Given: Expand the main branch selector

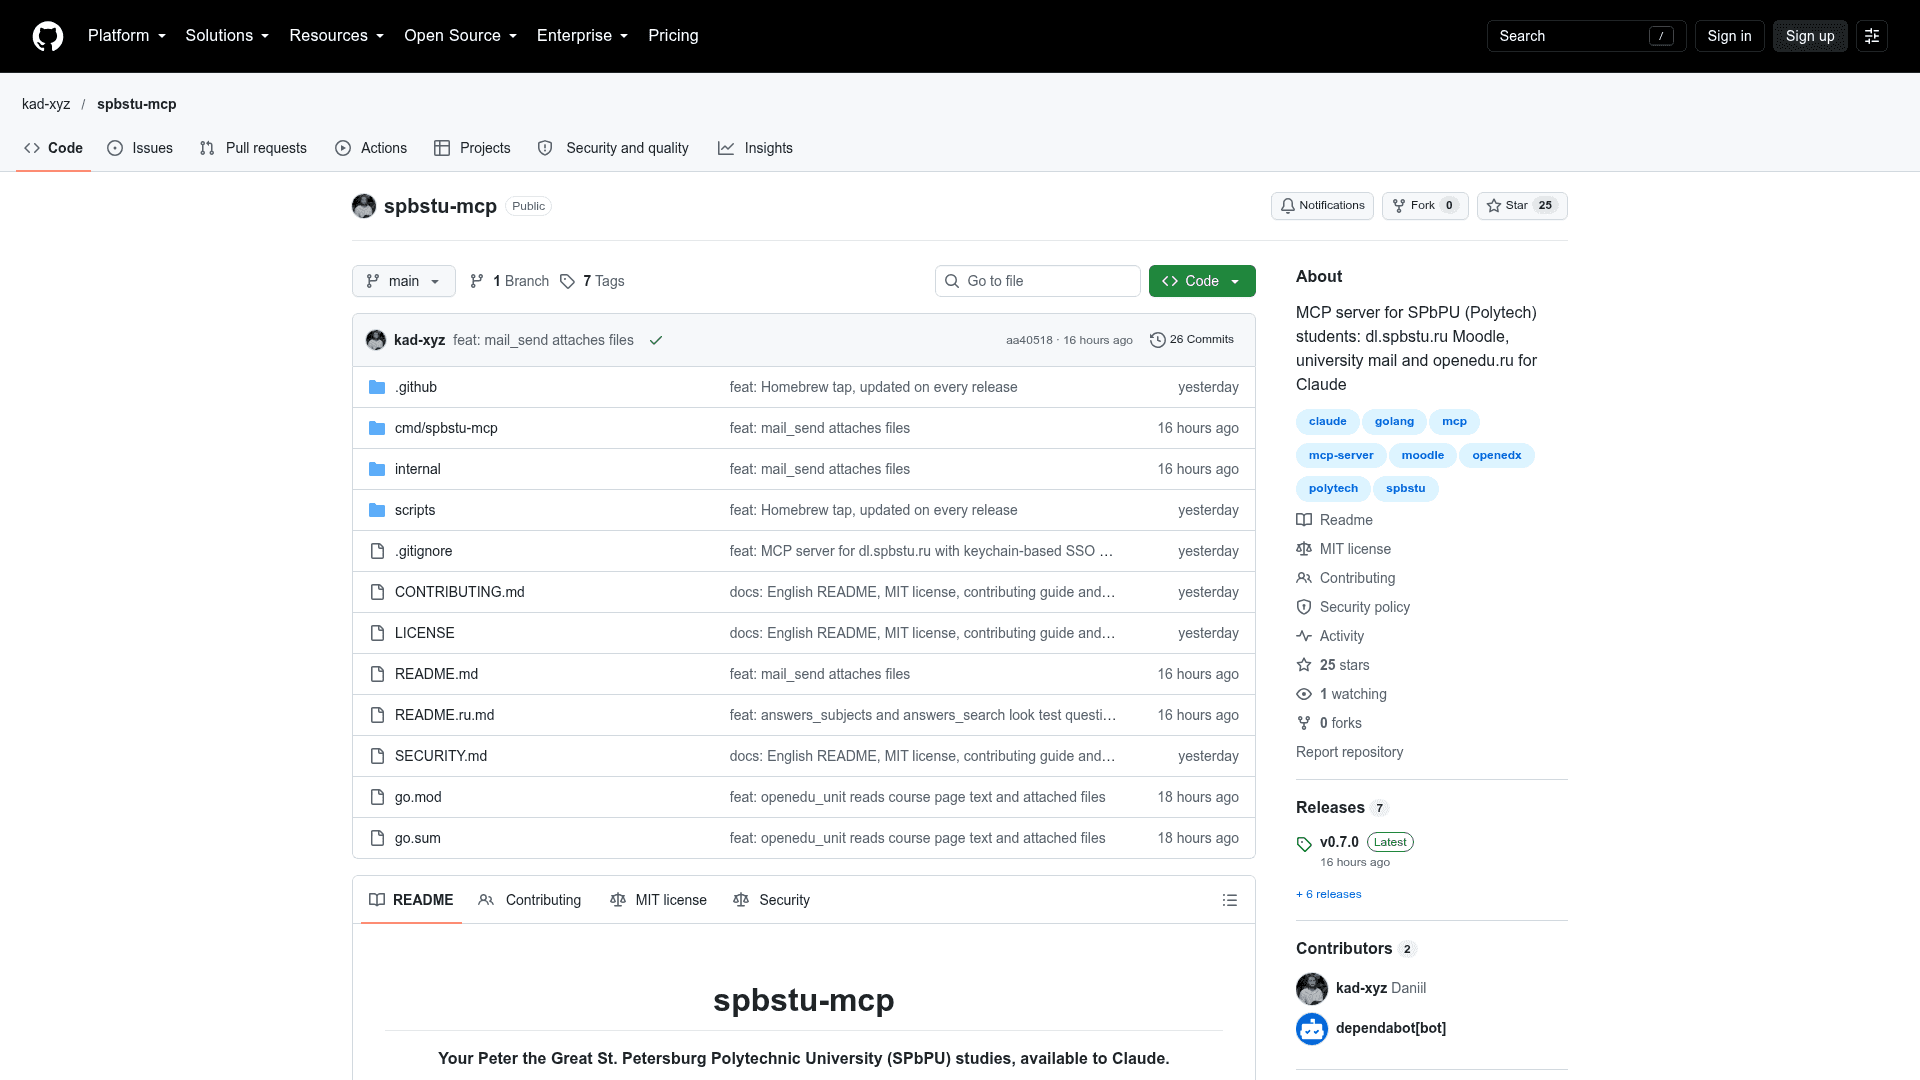Looking at the screenshot, I should (x=404, y=281).
